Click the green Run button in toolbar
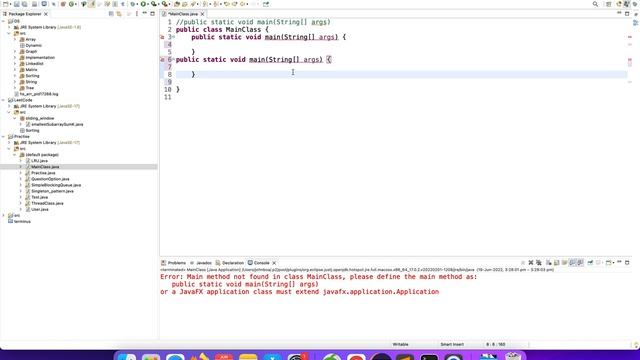The image size is (640, 360). (143, 4)
